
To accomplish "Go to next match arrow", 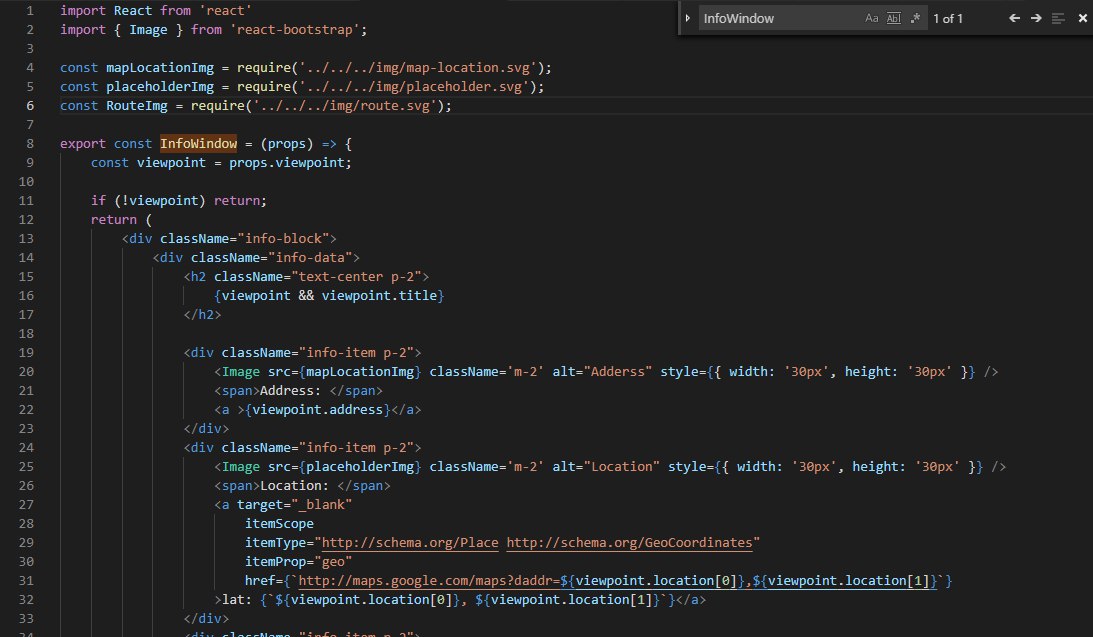I will (1036, 18).
